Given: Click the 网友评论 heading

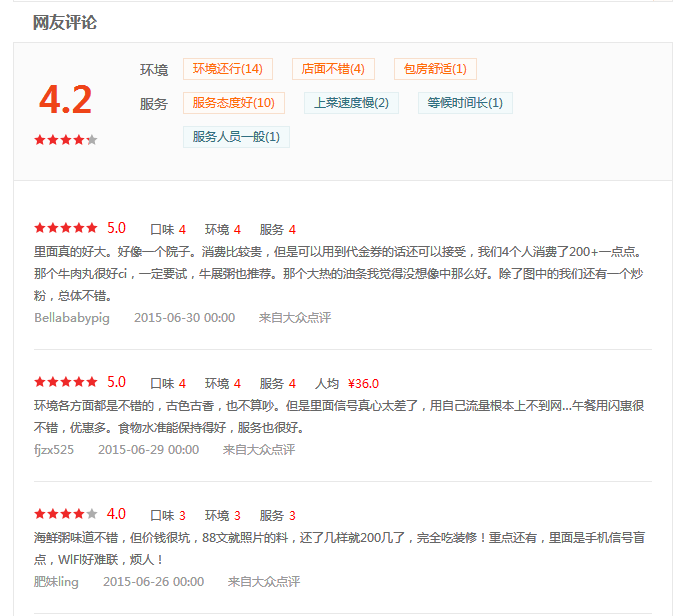Looking at the screenshot, I should 65,22.
